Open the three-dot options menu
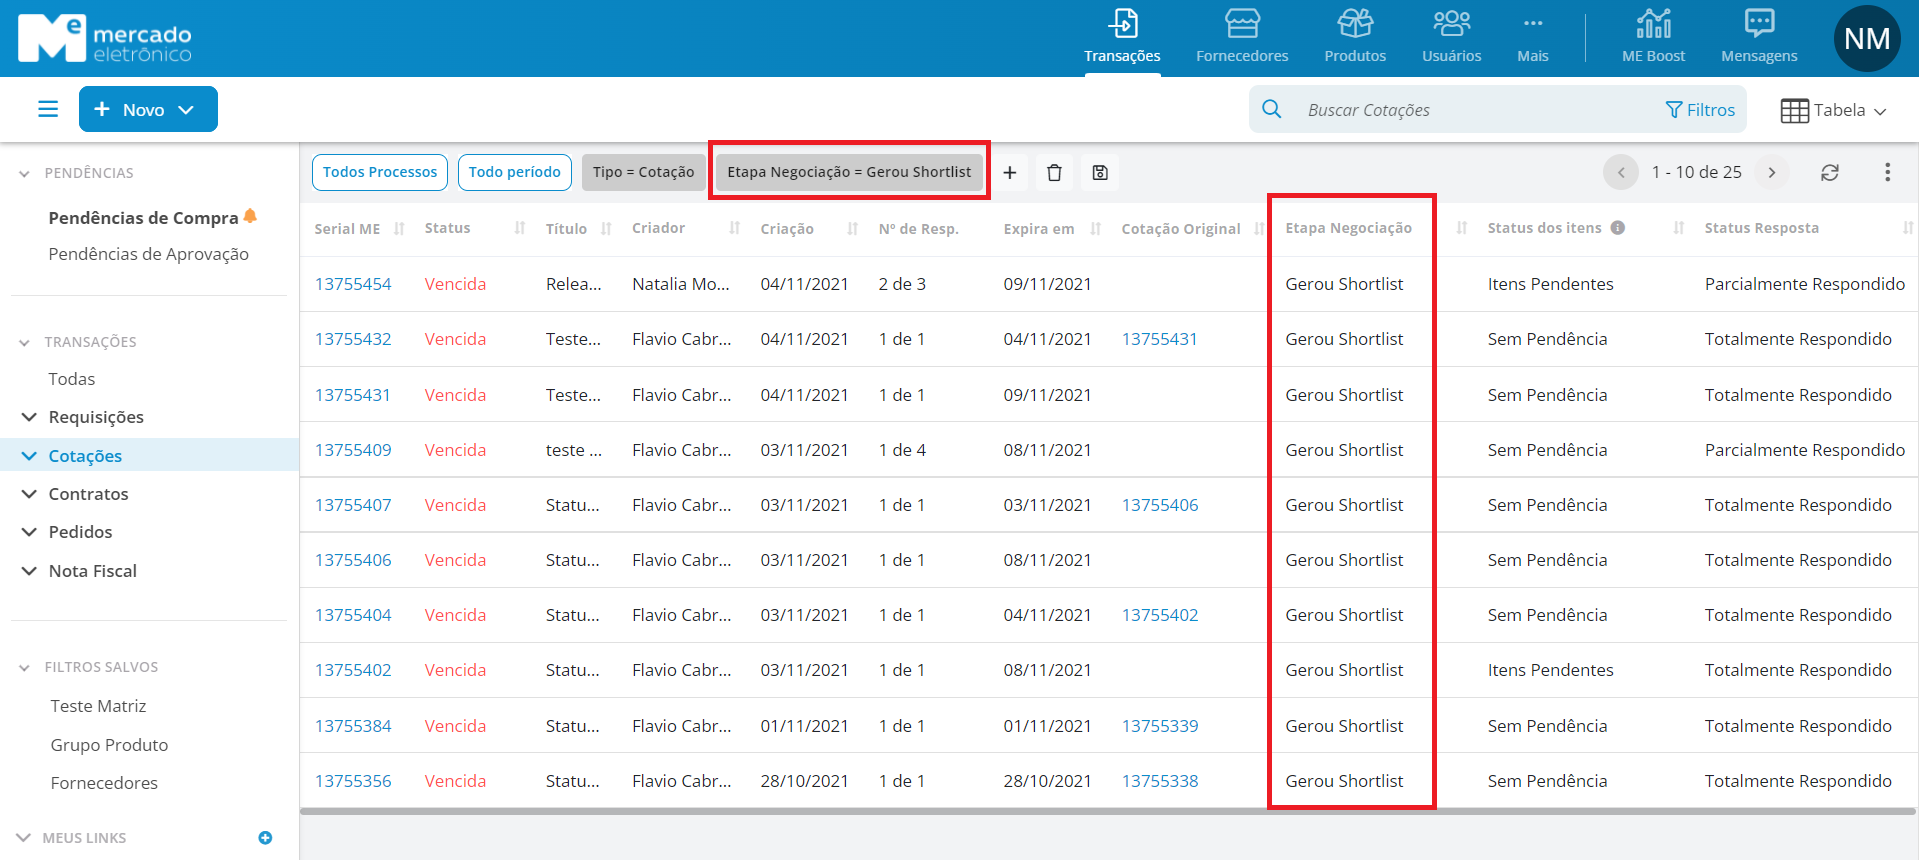This screenshot has width=1919, height=860. [x=1887, y=173]
